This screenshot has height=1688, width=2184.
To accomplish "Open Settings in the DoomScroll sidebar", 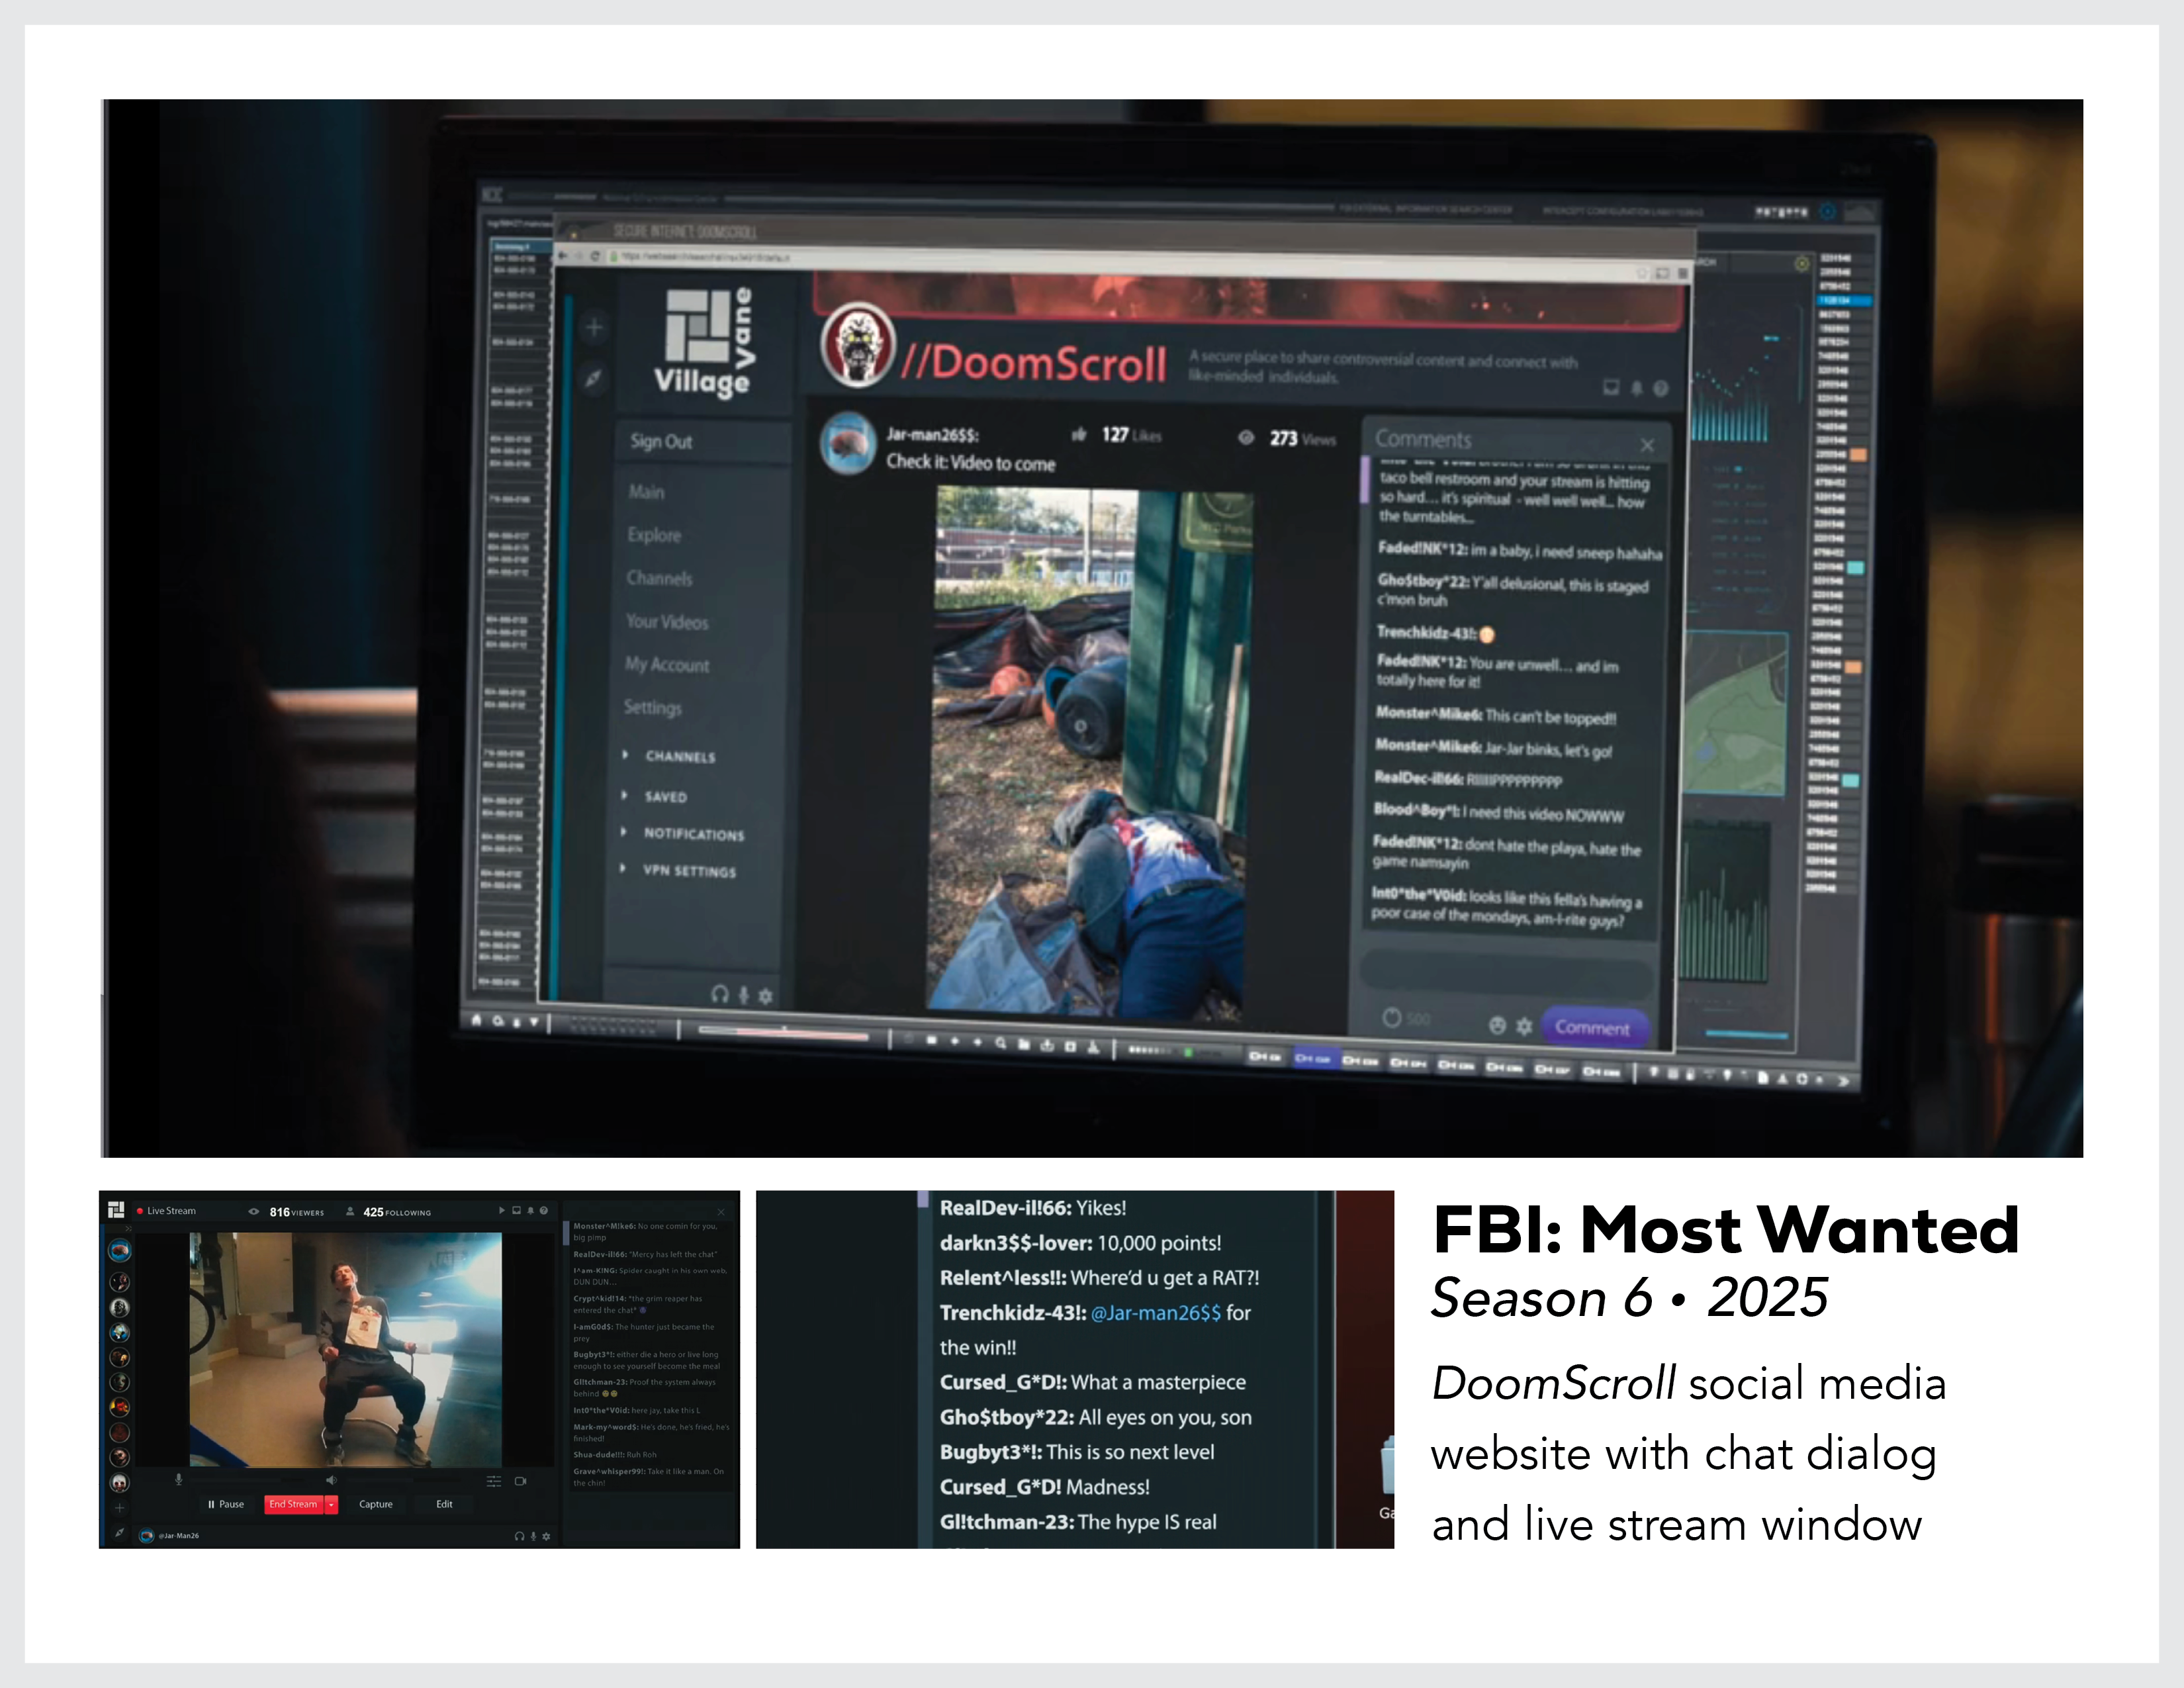I will coord(653,708).
